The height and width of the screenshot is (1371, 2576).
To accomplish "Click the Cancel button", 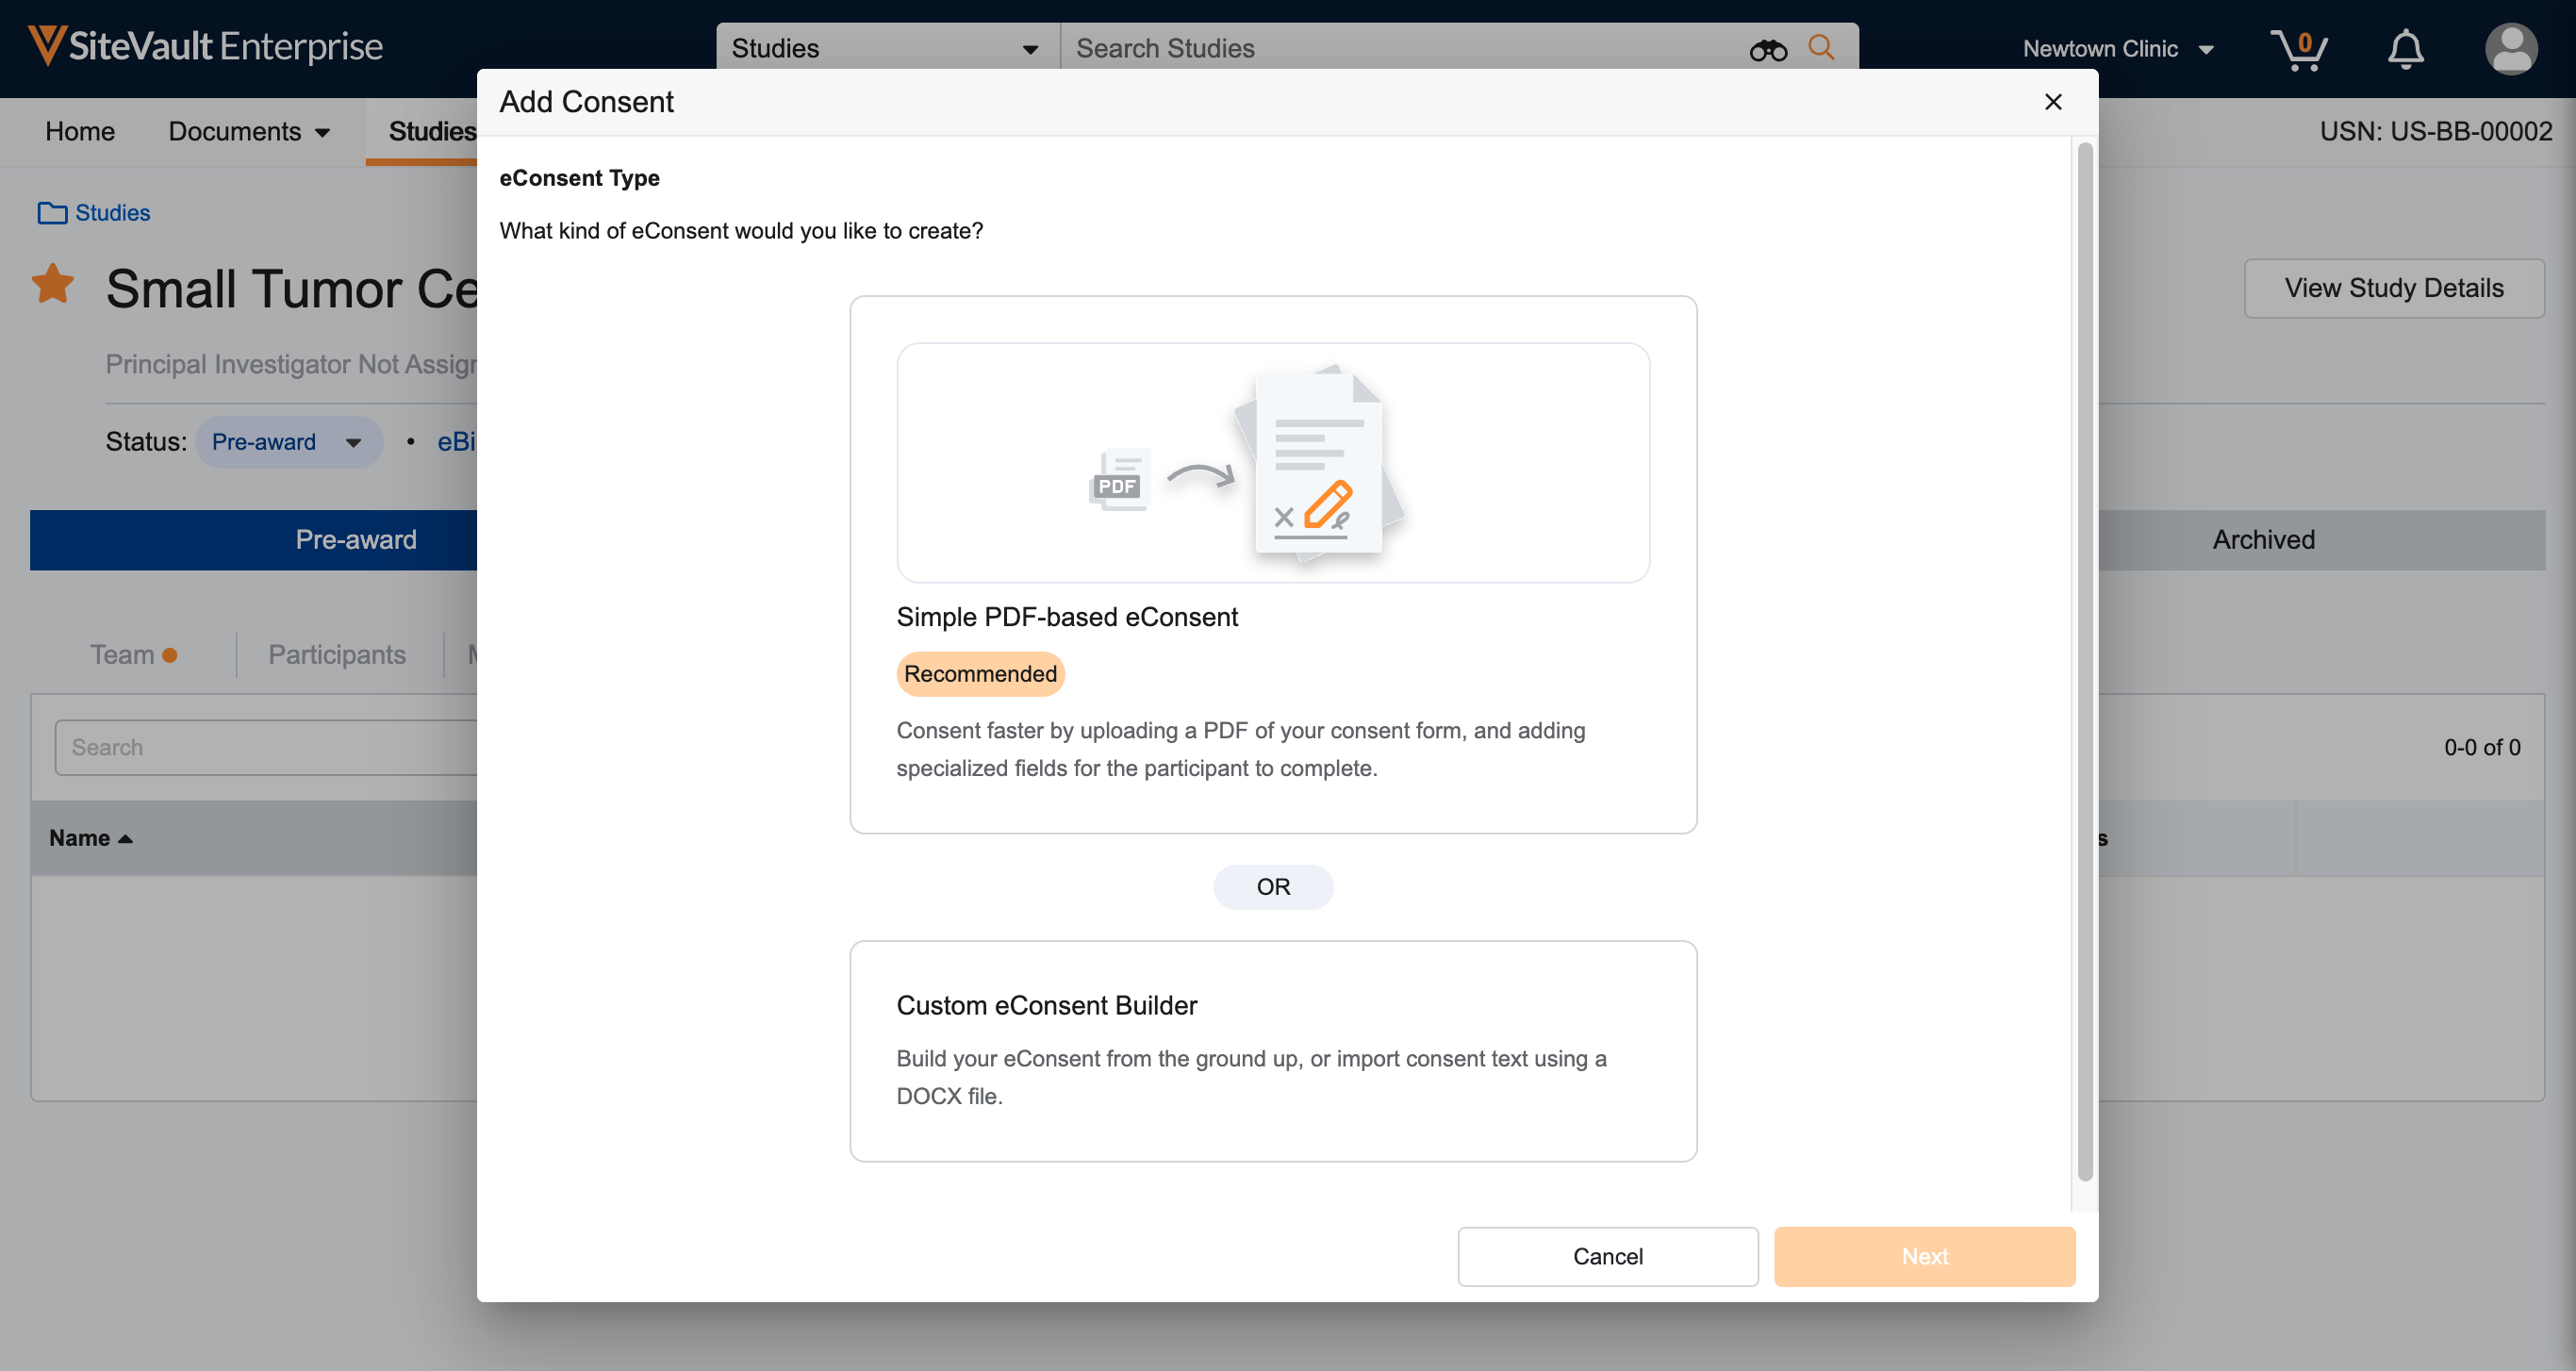I will [1607, 1256].
